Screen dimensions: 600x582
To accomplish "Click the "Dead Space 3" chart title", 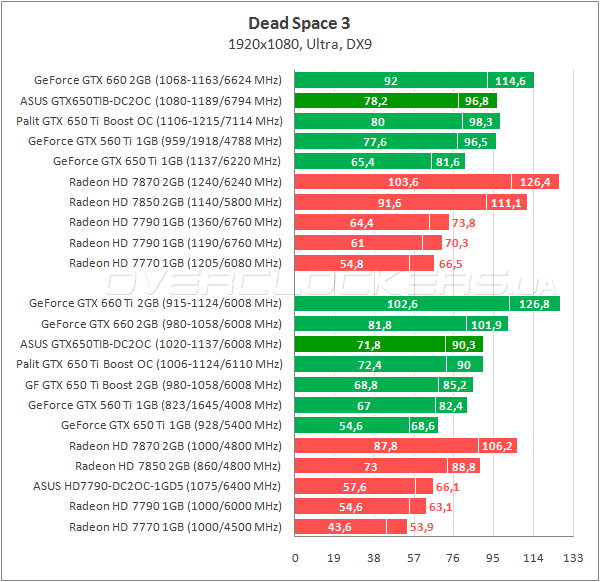I will pos(300,22).
